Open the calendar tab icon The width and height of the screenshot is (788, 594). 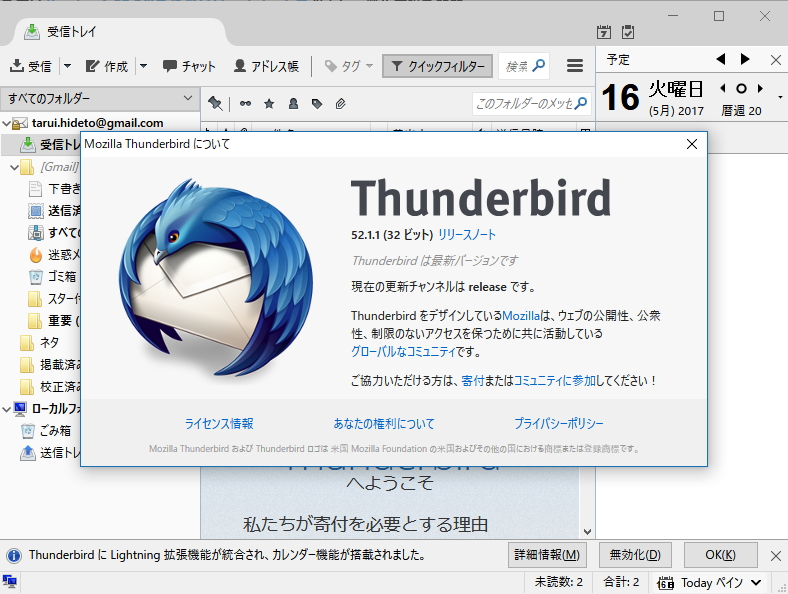(604, 32)
